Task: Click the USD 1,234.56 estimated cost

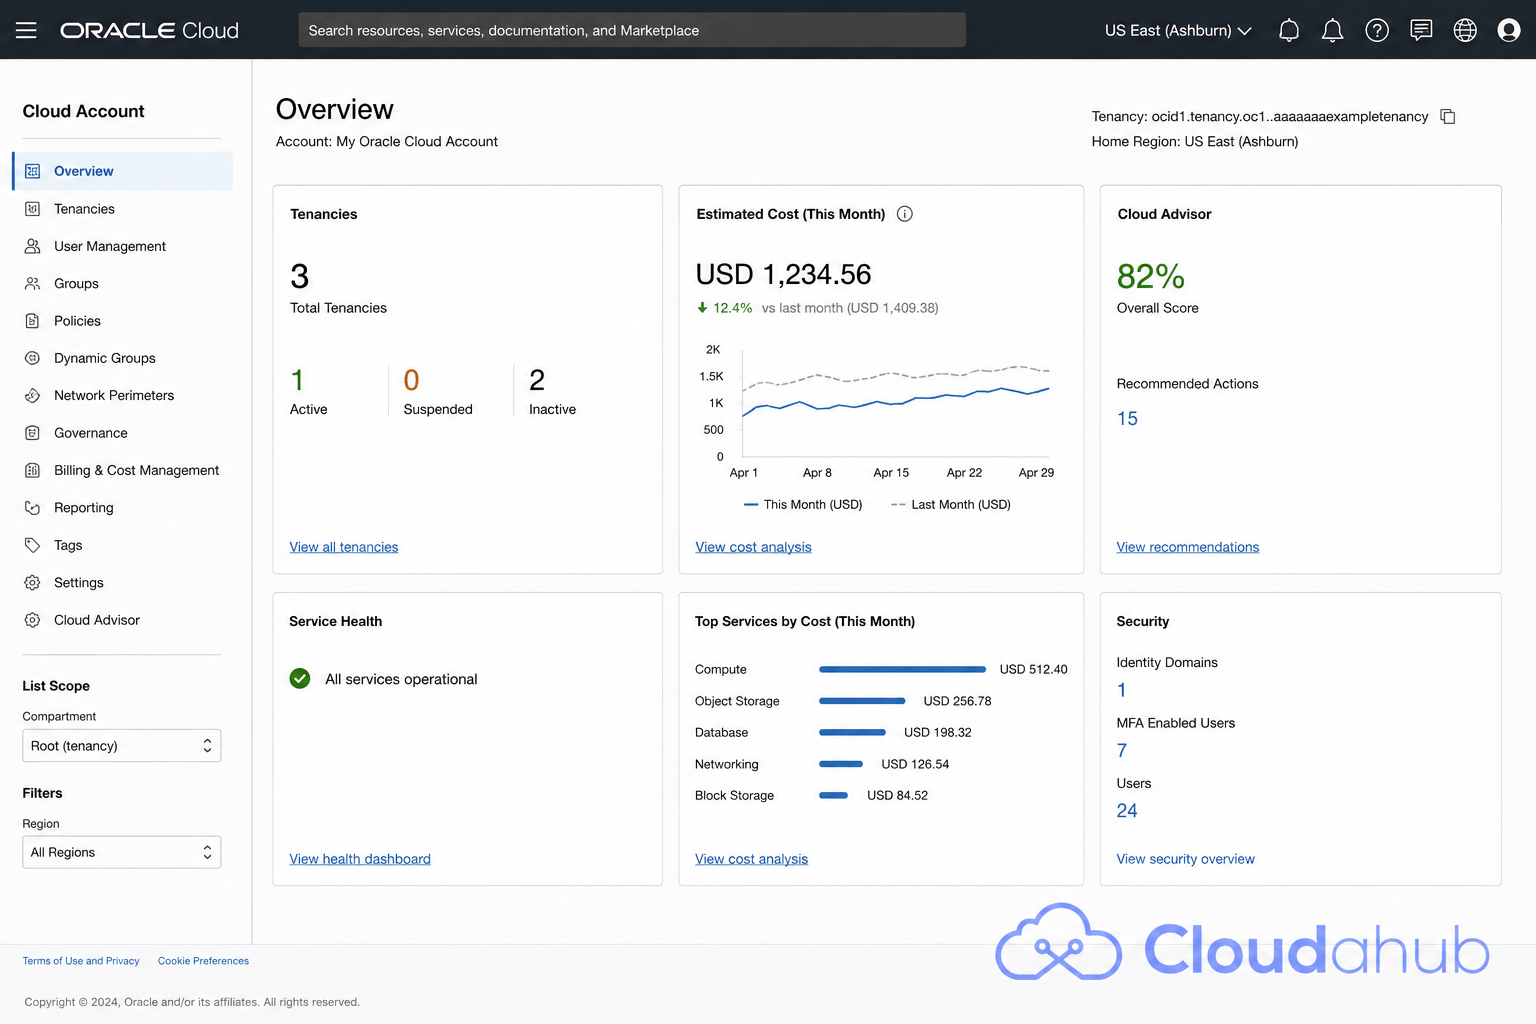Action: tap(783, 274)
